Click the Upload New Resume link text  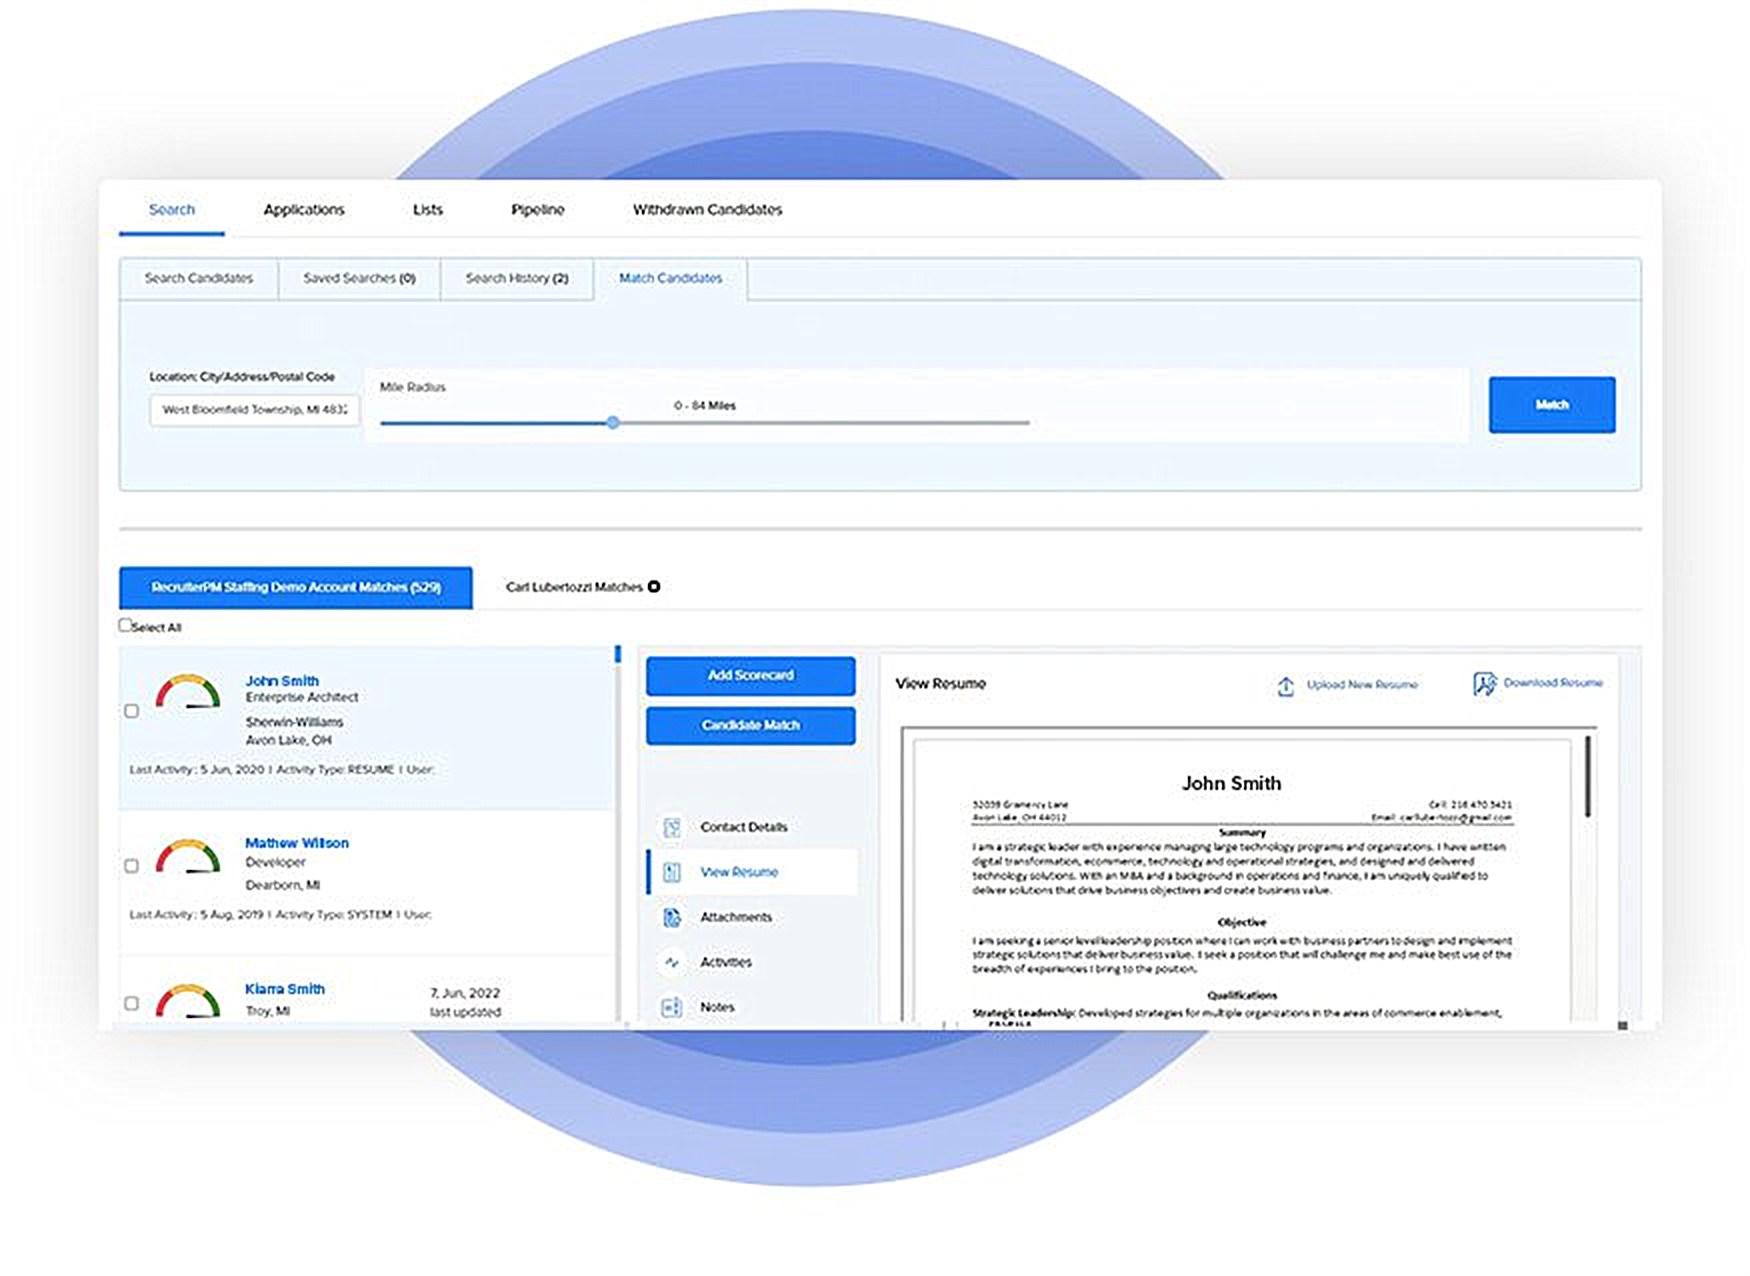pos(1362,685)
